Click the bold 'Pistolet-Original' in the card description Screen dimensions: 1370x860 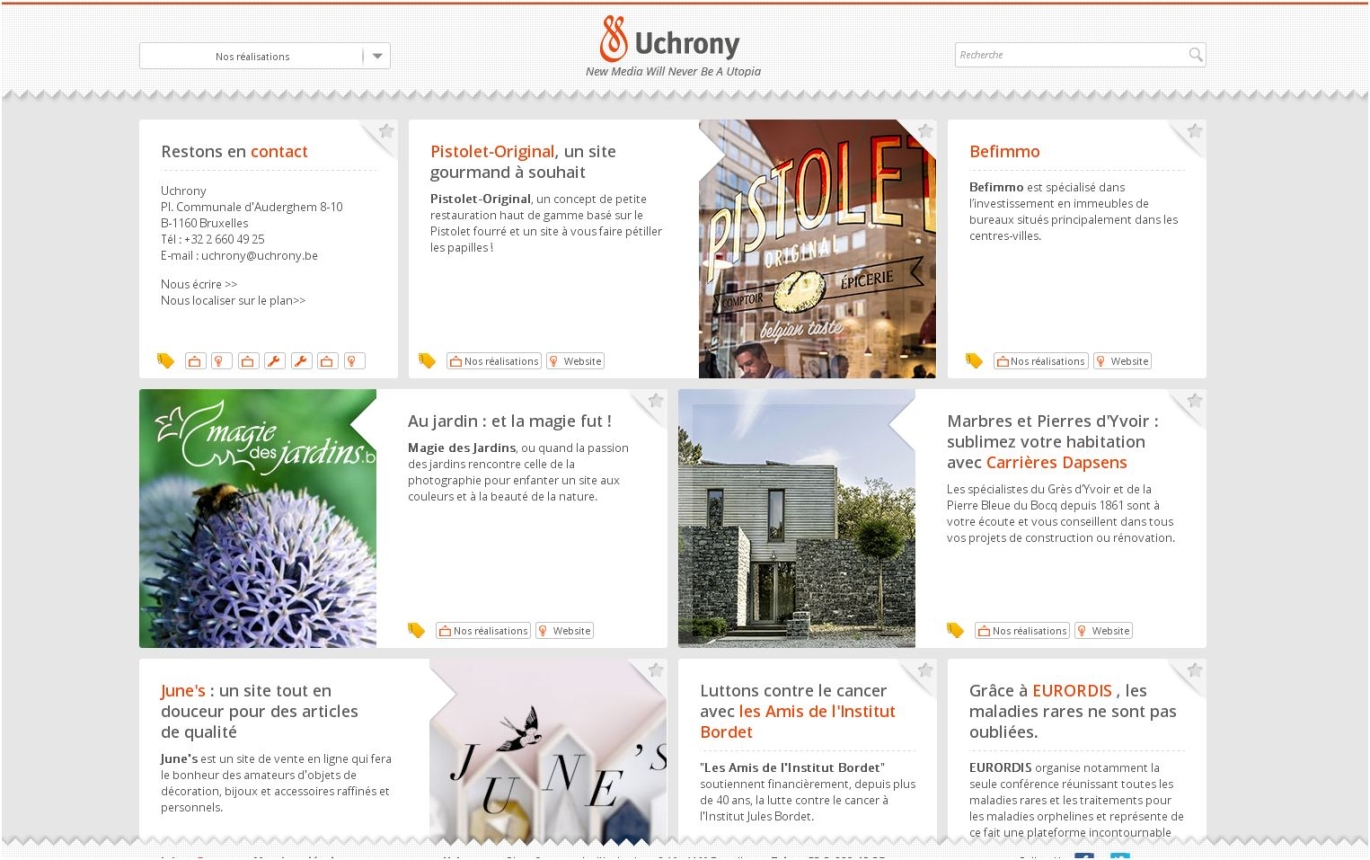[480, 199]
